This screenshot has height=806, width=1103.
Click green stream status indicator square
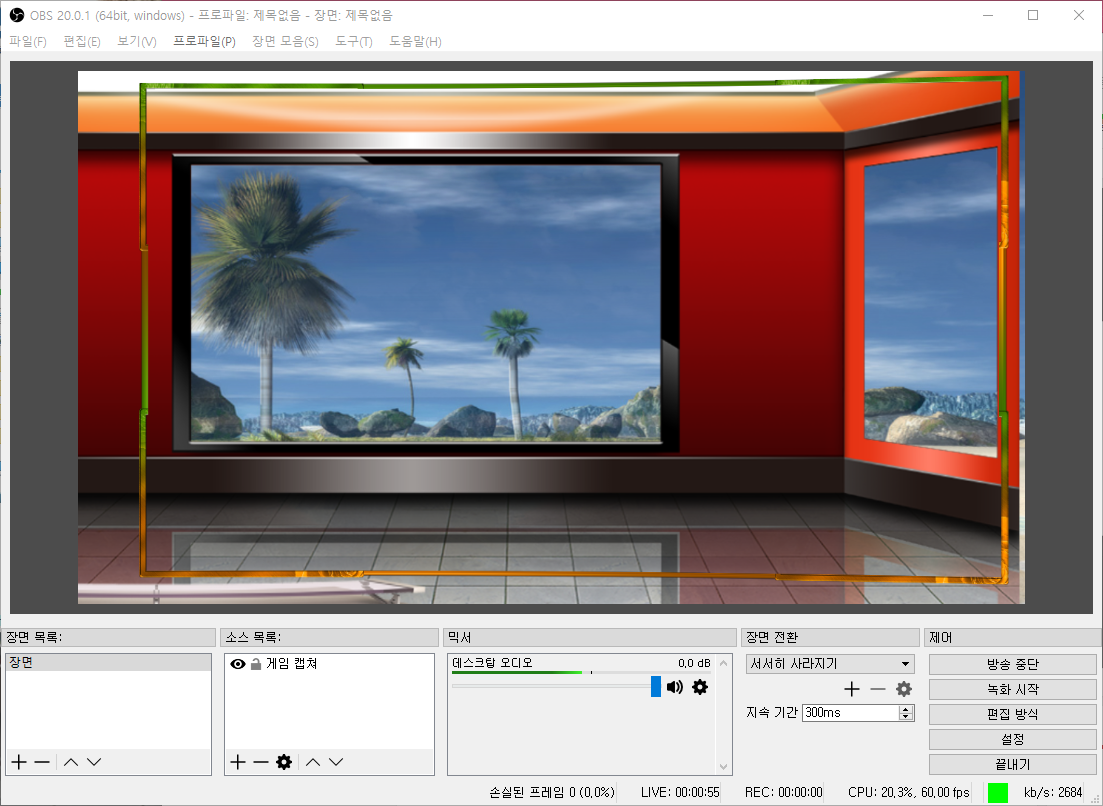pos(997,793)
